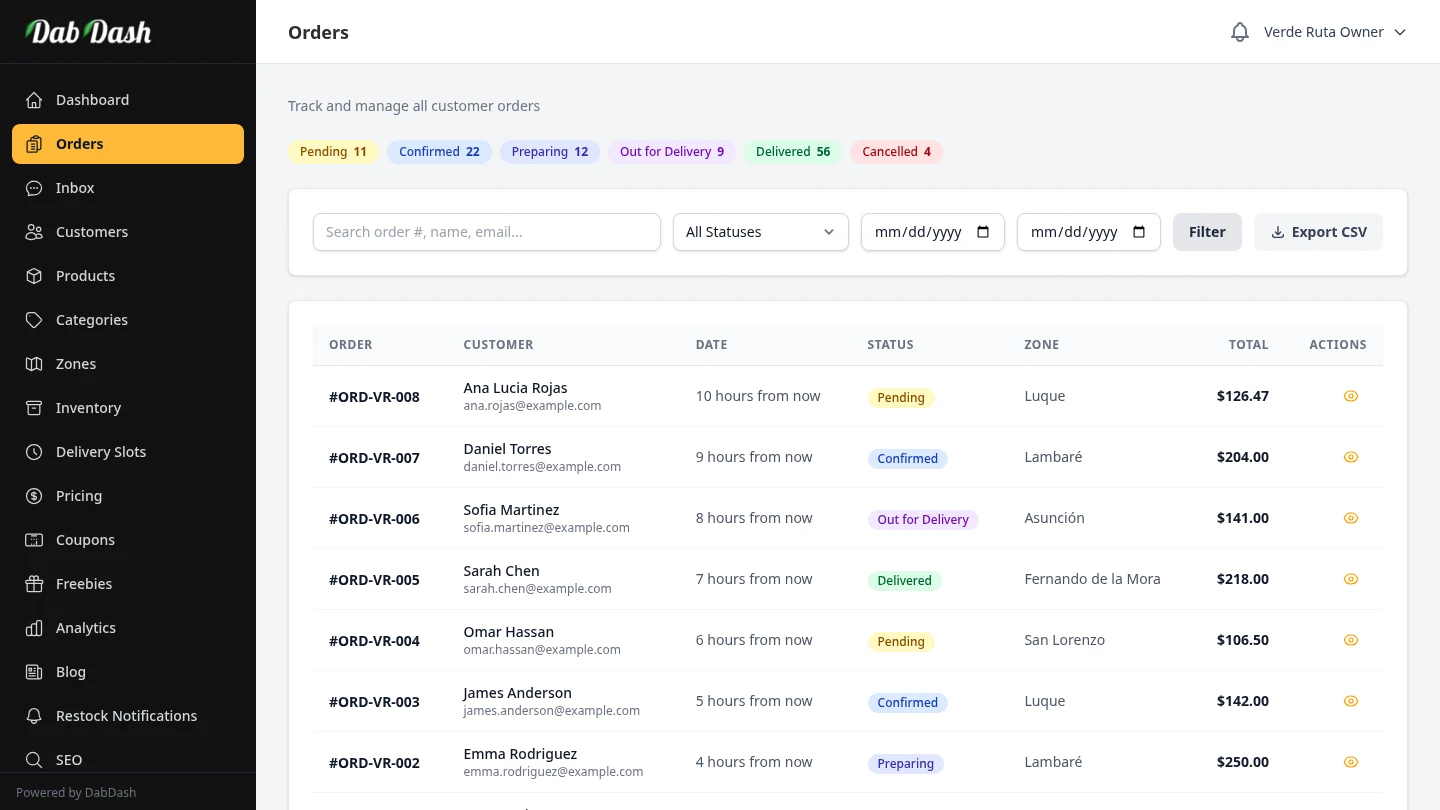This screenshot has height=810, width=1440.
Task: Expand the Verde Ruta Owner account menu
Action: 1335,32
